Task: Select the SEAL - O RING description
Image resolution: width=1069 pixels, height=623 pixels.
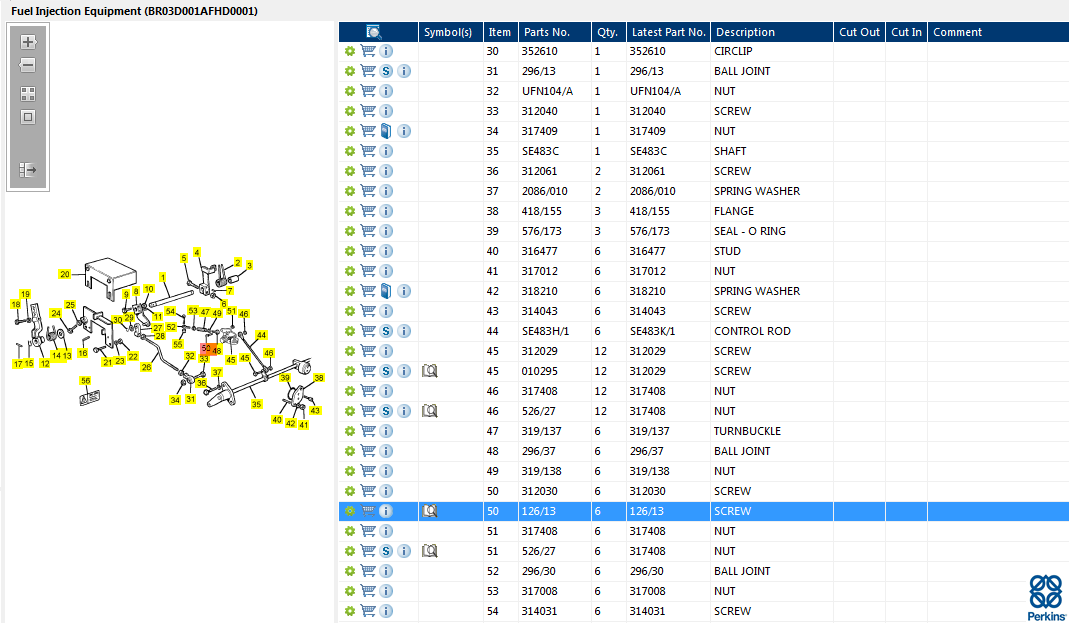Action: tap(749, 231)
